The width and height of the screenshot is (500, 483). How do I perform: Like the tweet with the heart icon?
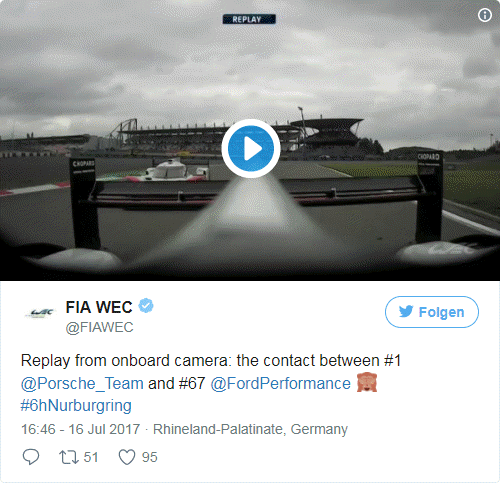point(127,457)
